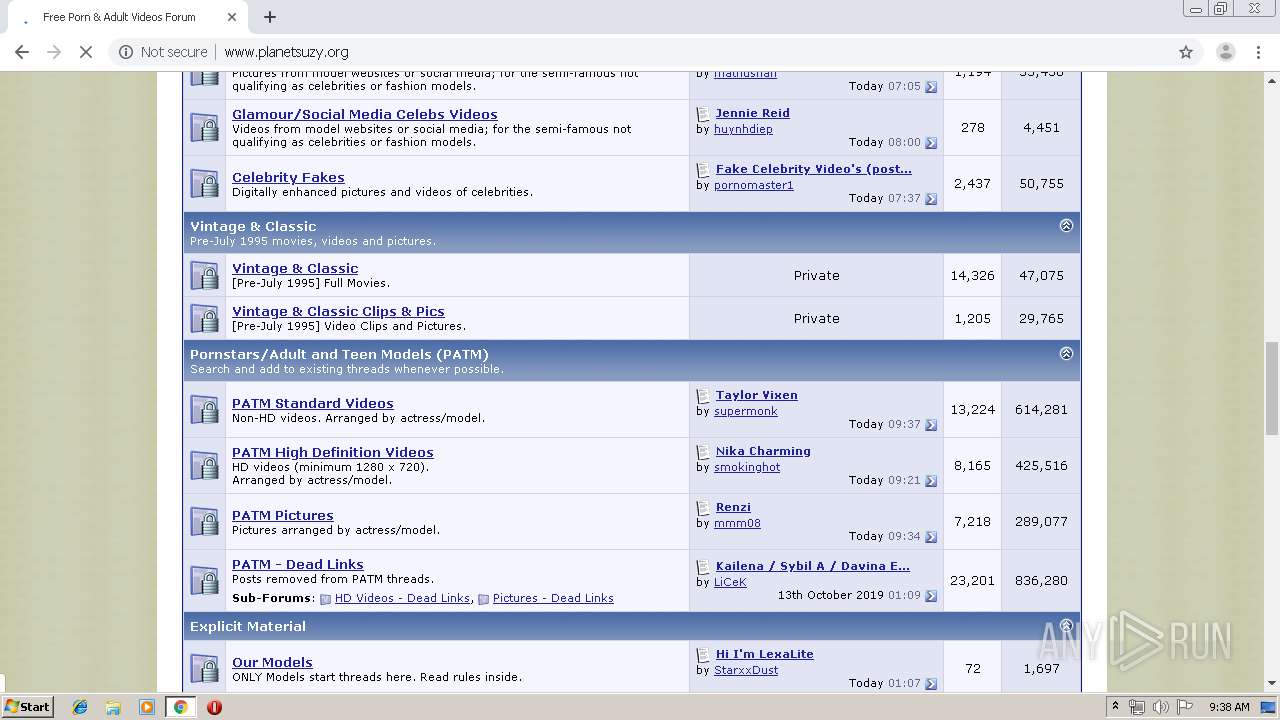This screenshot has height=720, width=1280.
Task: Open PATM - Dead Links forum
Action: pos(298,564)
